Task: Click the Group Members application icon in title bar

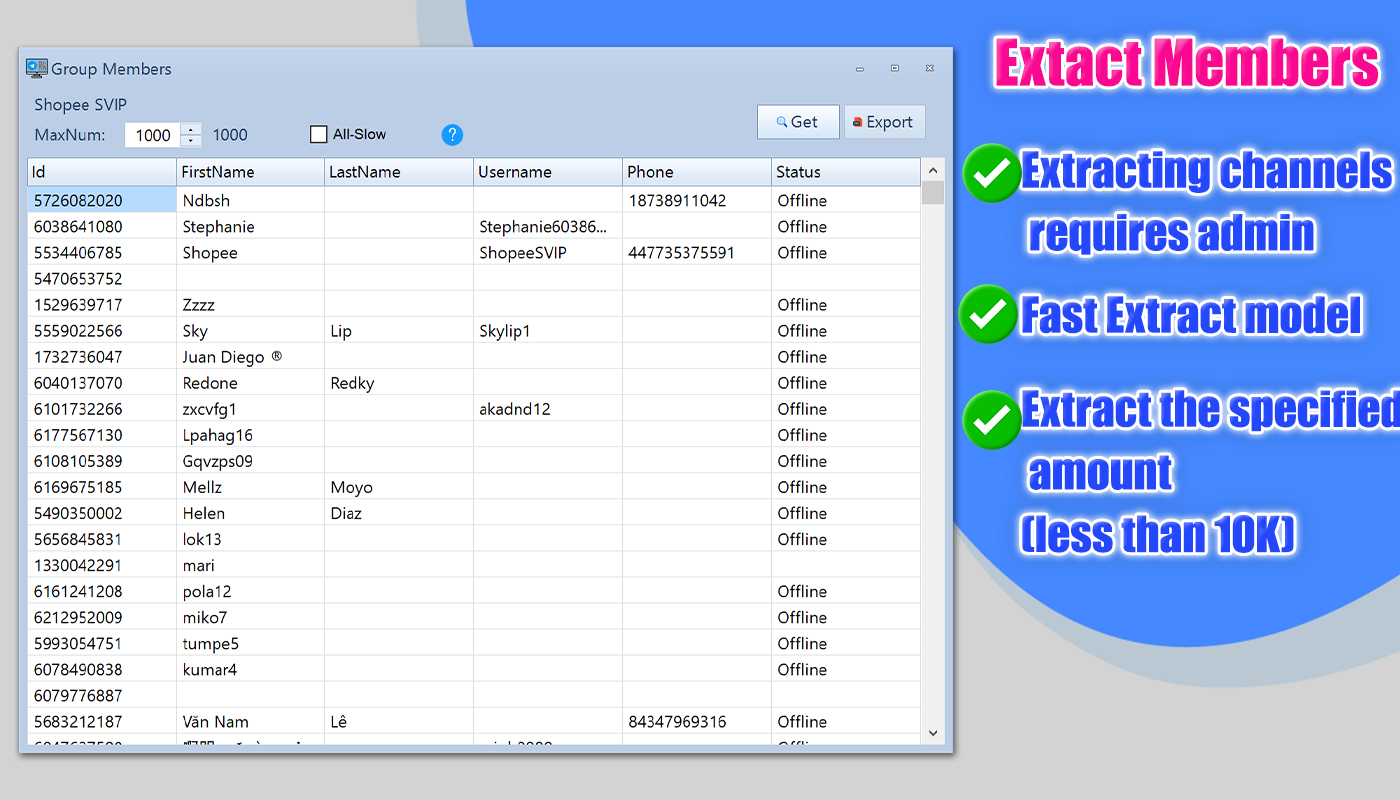Action: pos(37,68)
